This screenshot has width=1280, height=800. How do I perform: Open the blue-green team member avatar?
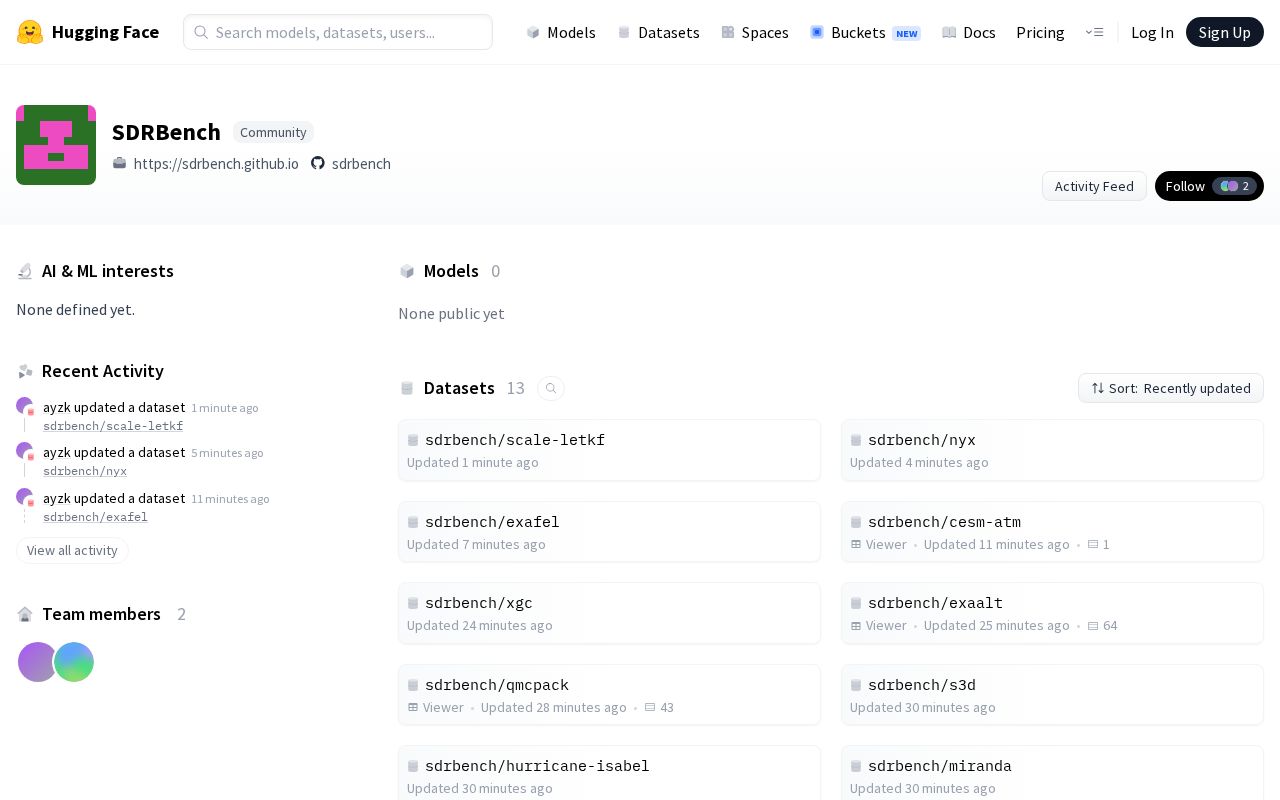(74, 662)
